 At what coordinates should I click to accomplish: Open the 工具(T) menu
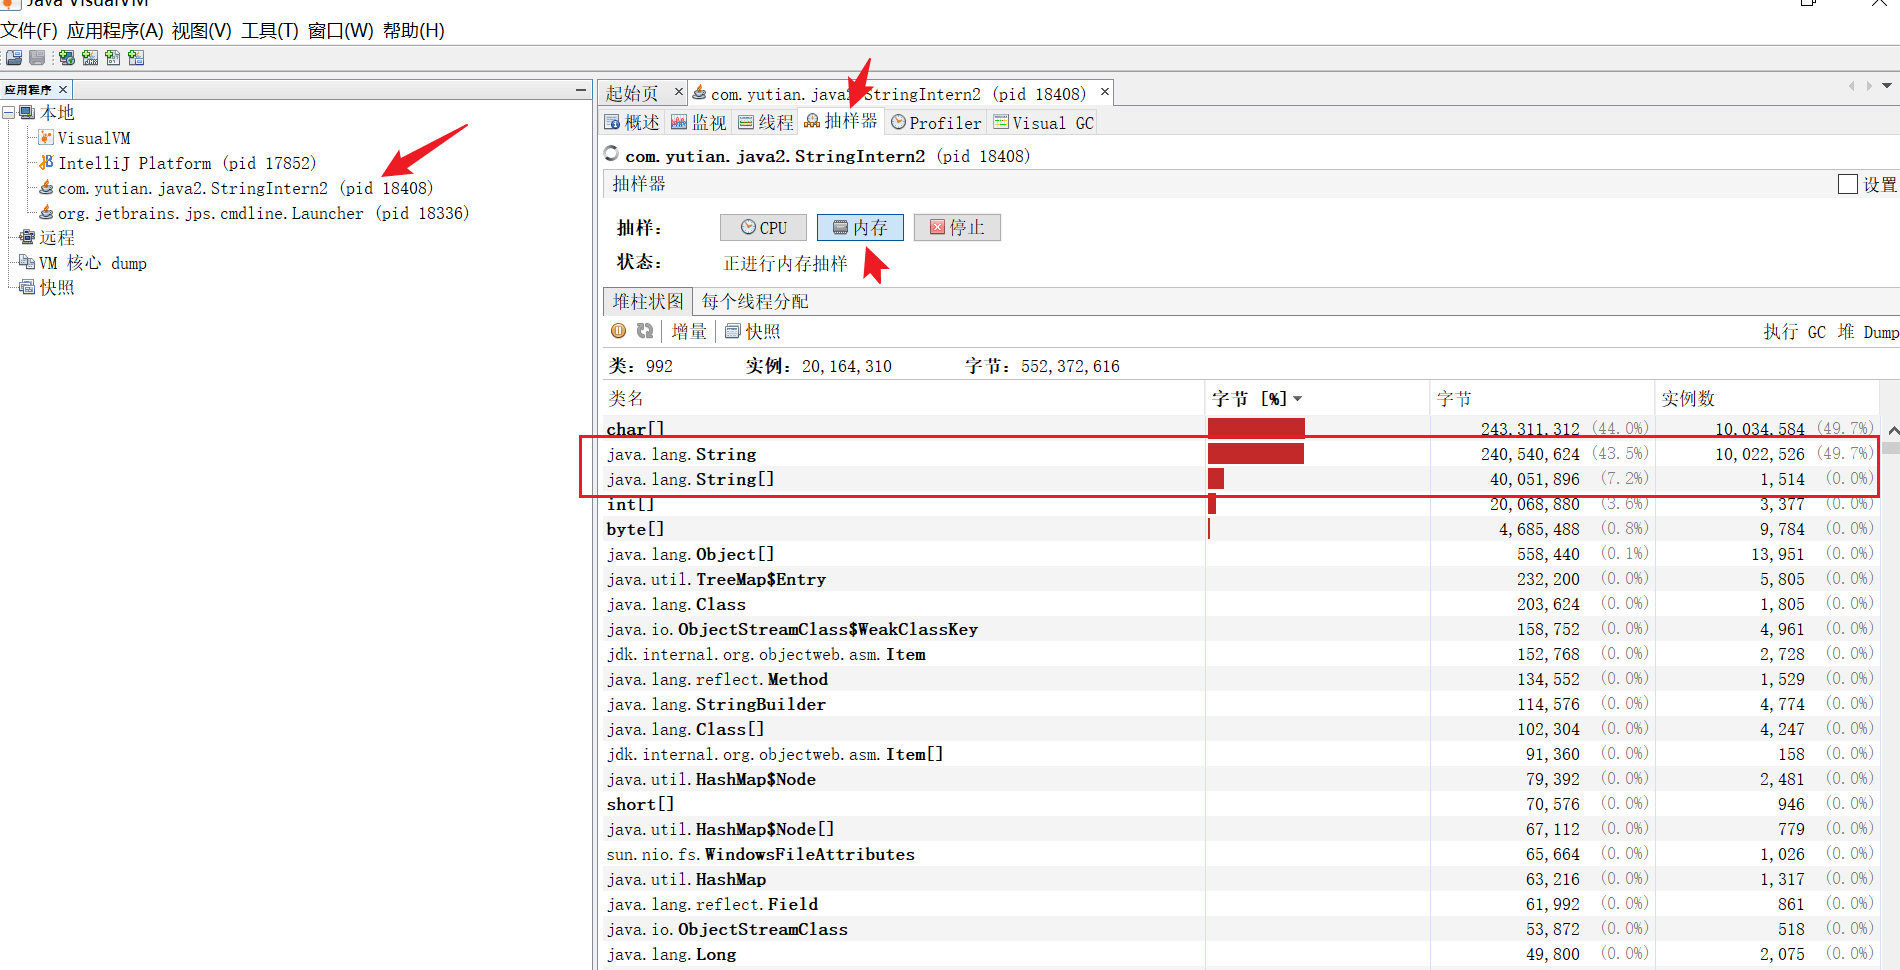269,31
